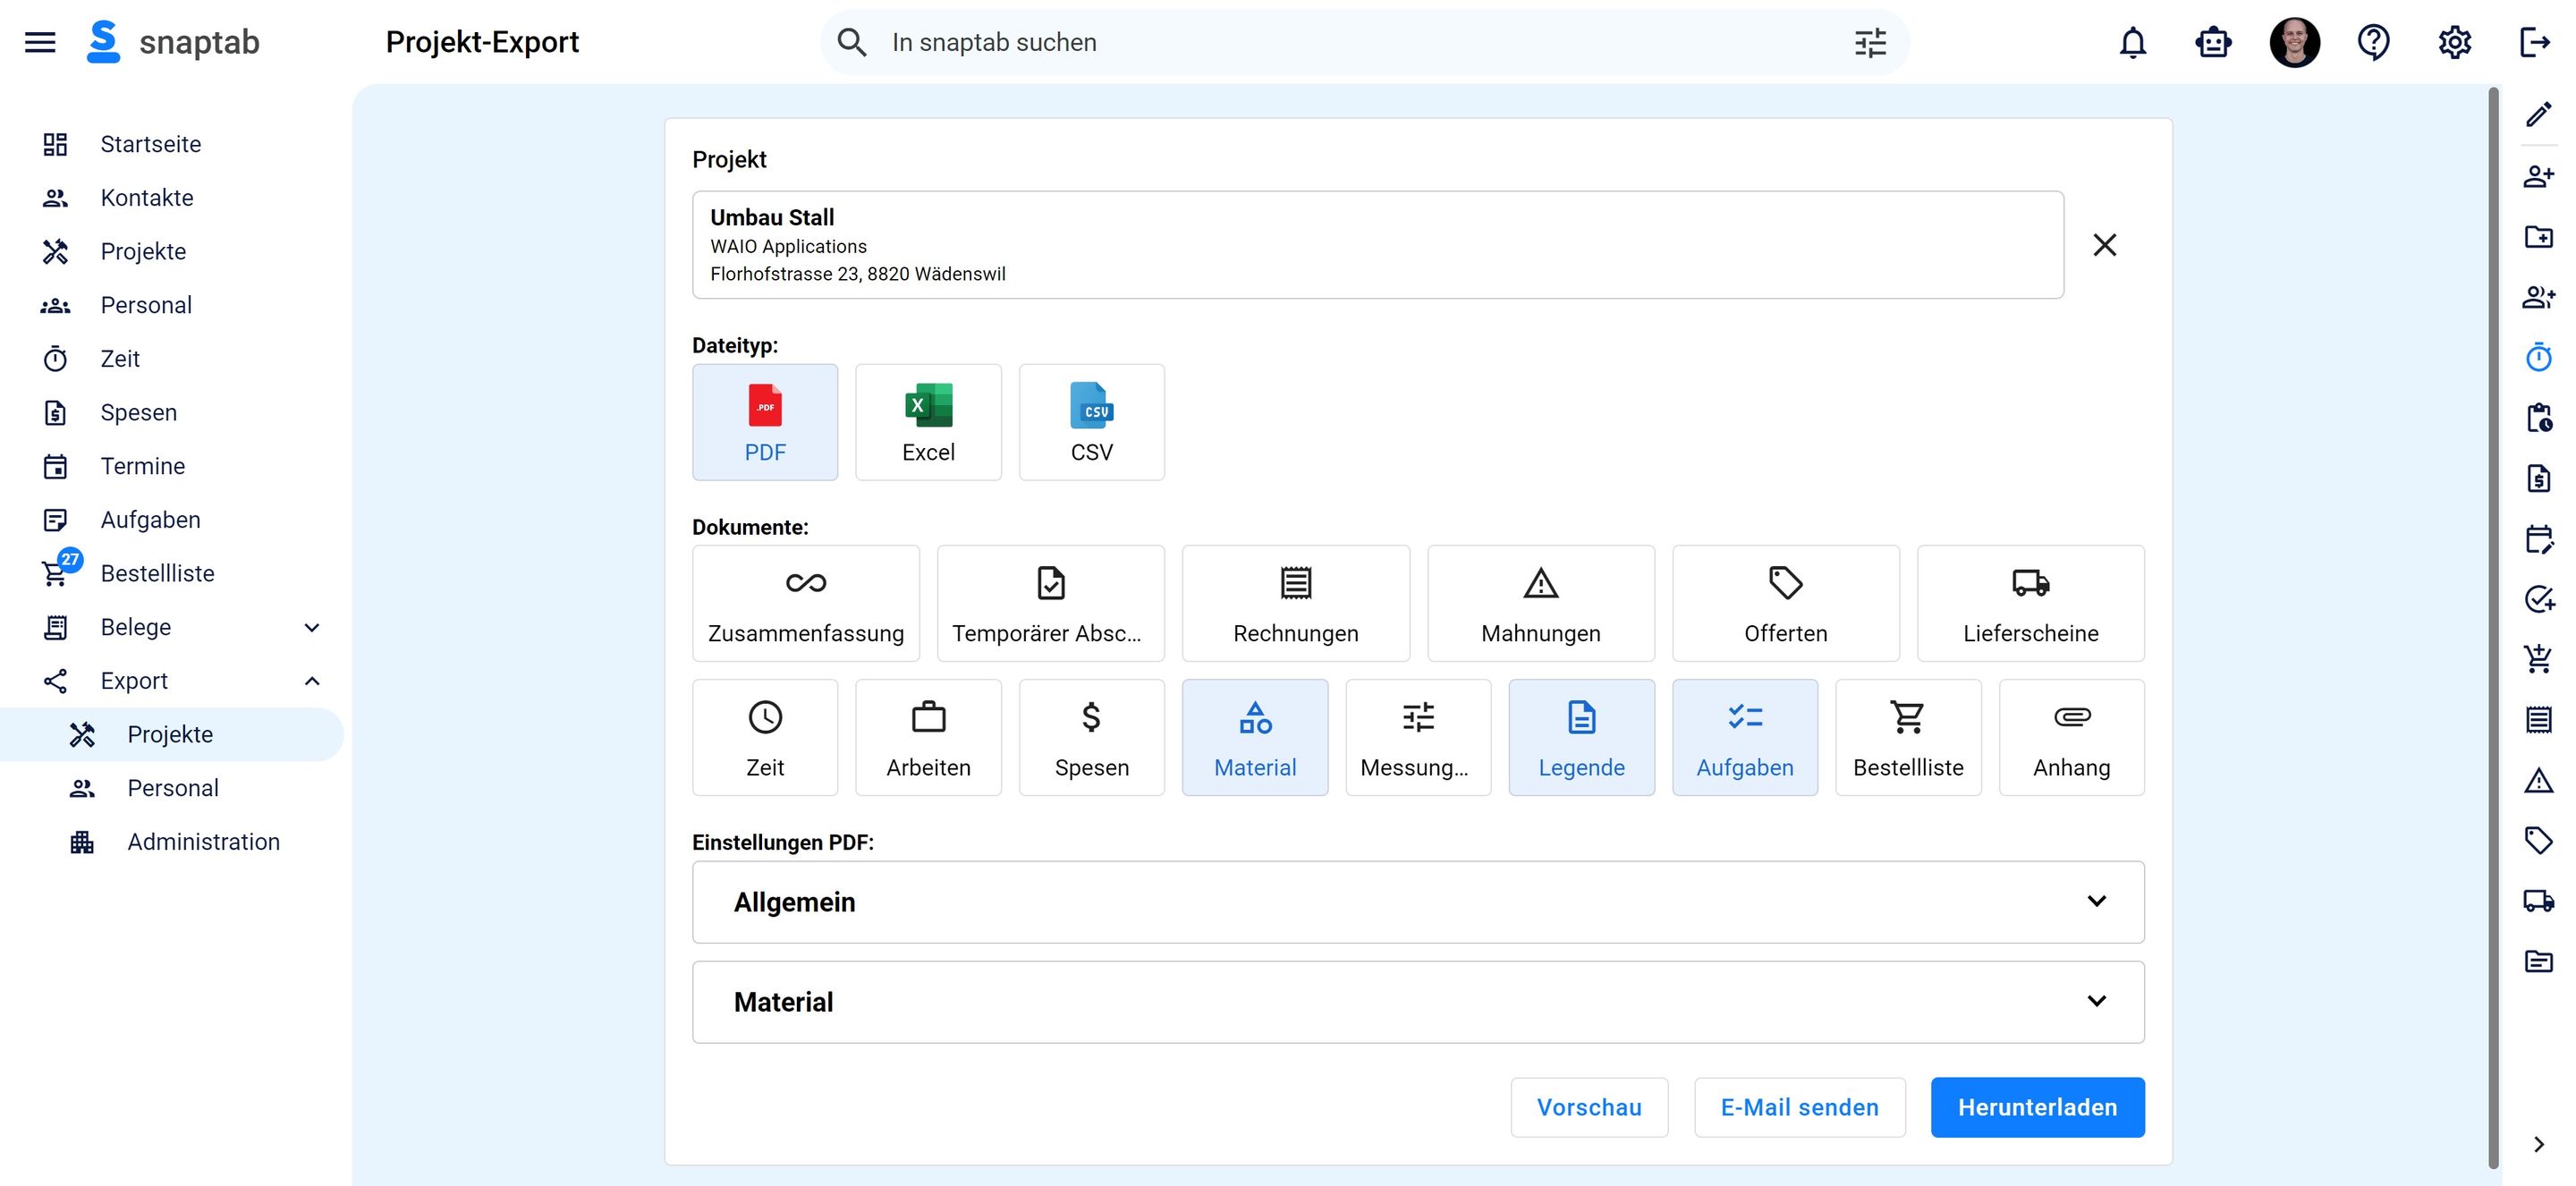Select the Lieferscheine document type
This screenshot has height=1186, width=2576.
click(x=2029, y=601)
